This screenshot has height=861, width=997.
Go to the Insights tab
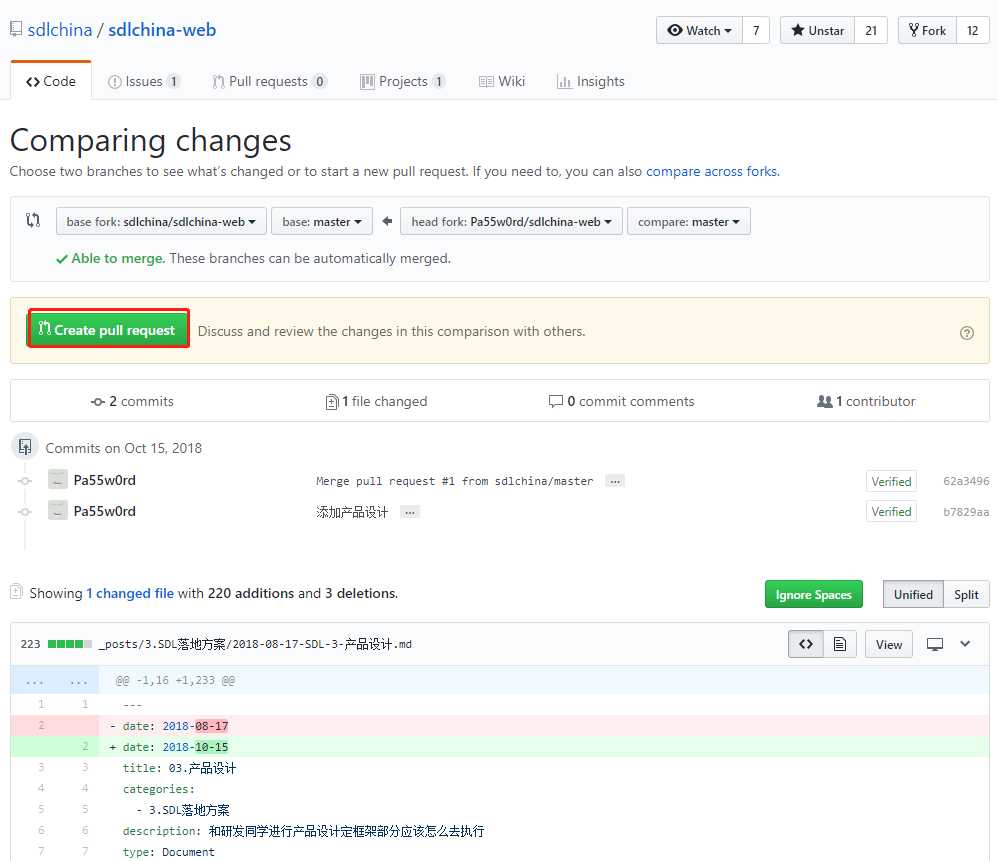590,82
